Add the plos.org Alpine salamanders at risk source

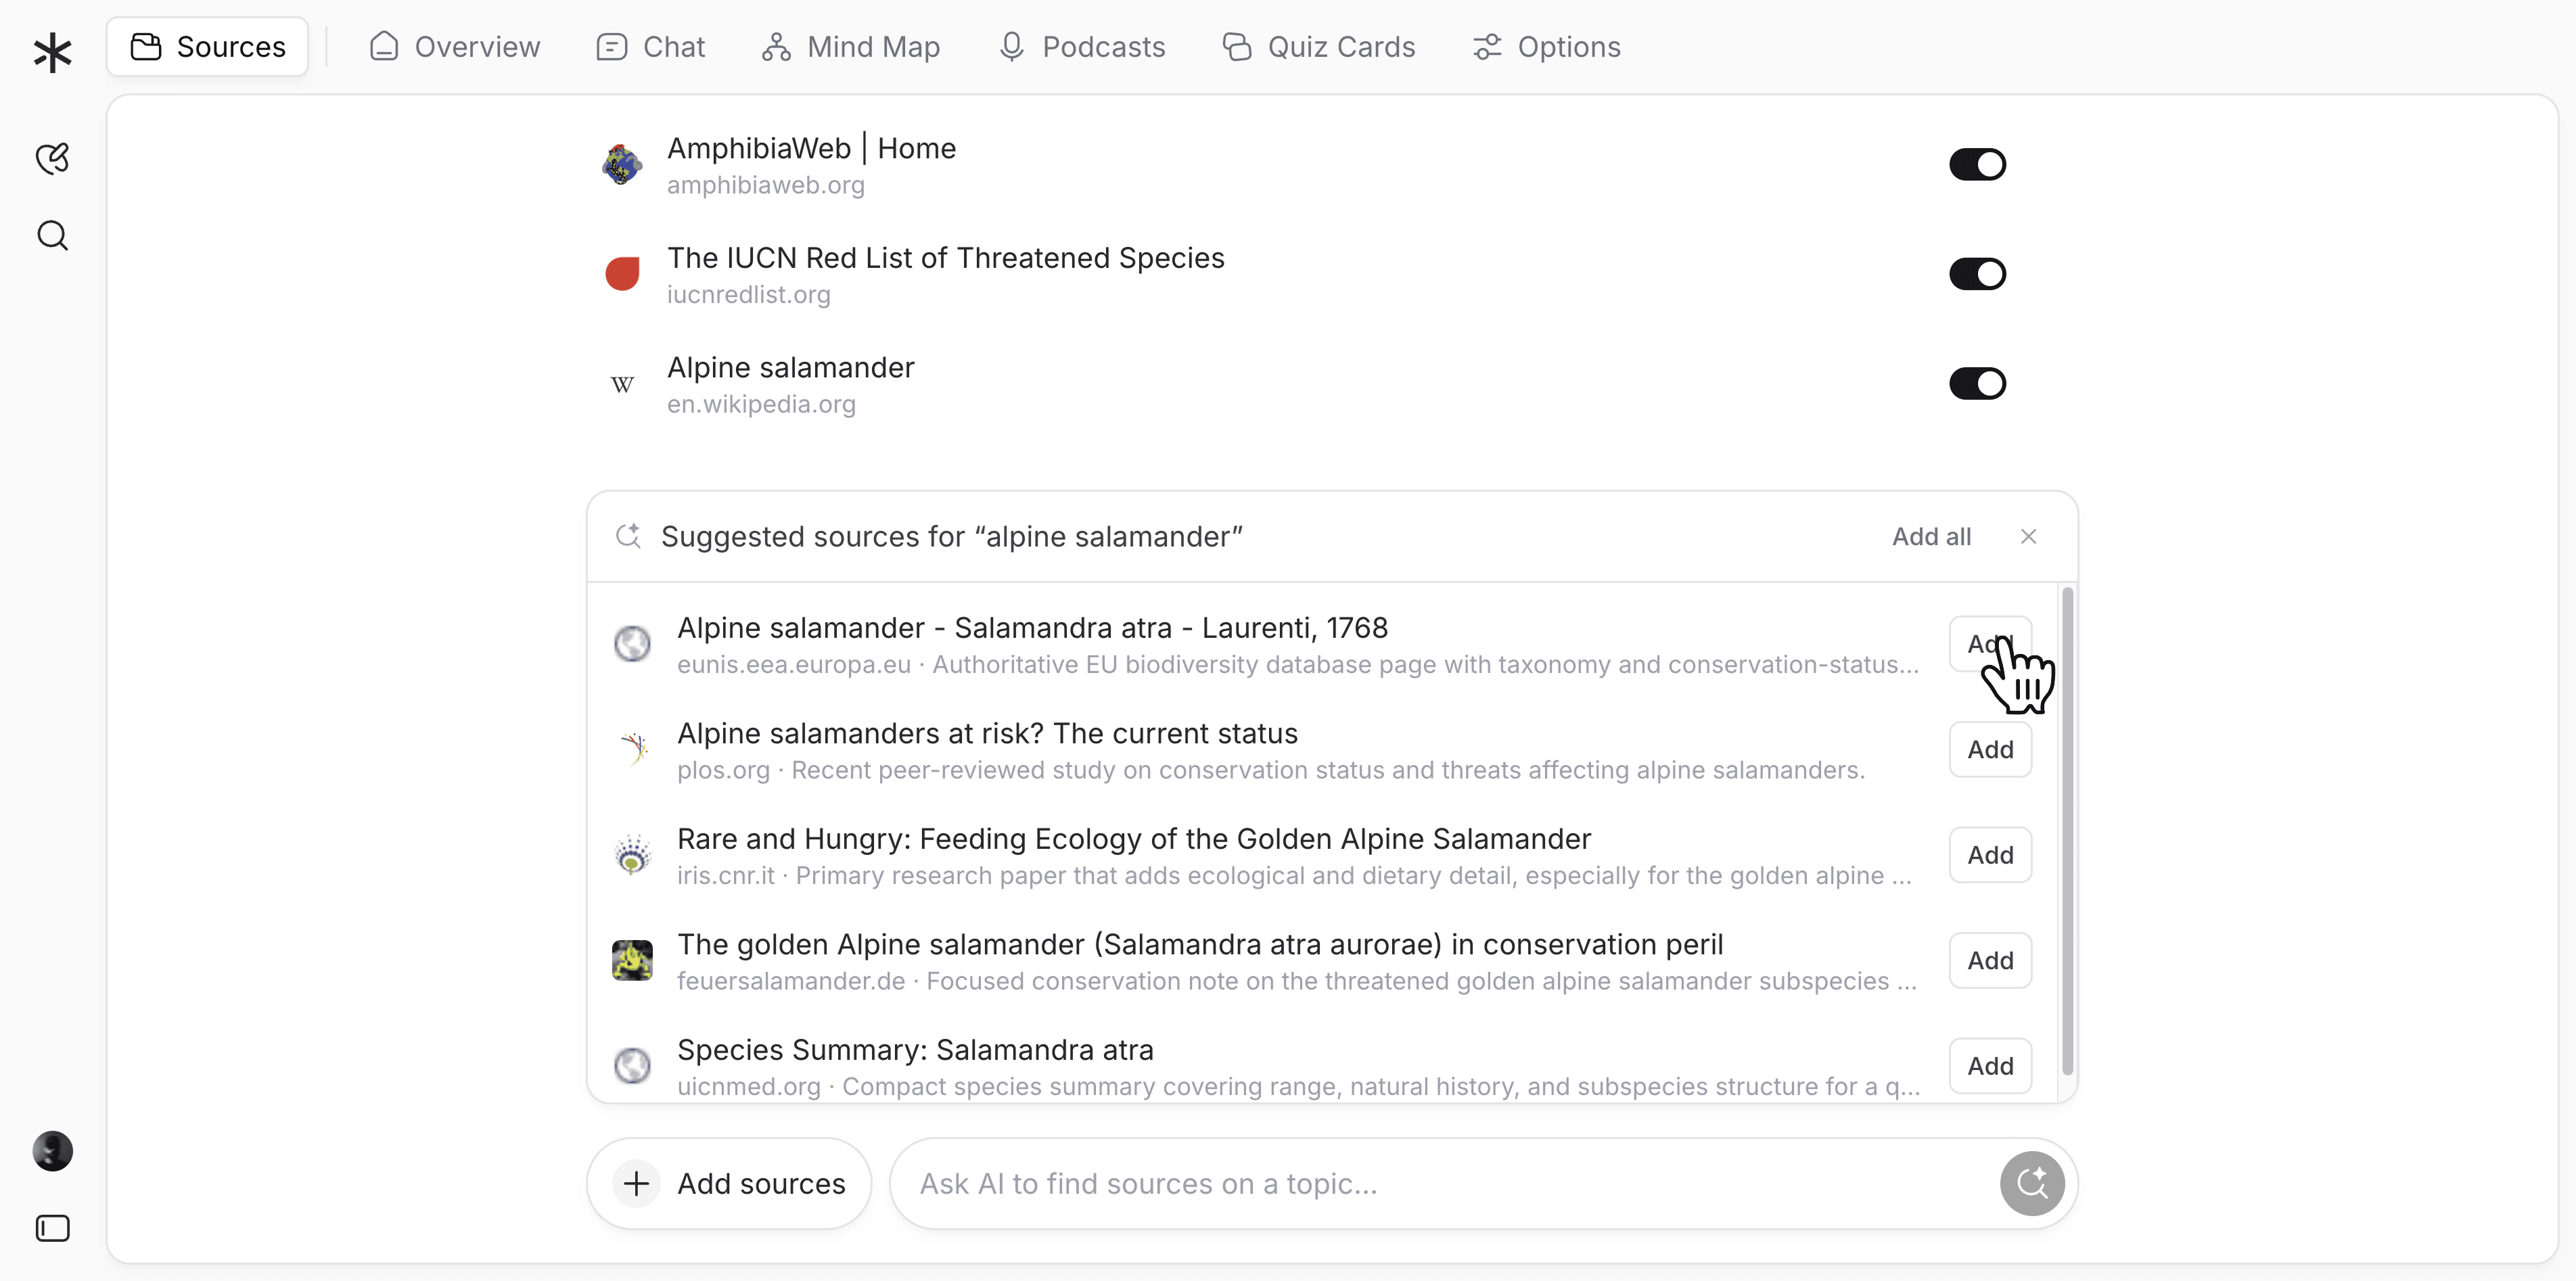(1990, 749)
